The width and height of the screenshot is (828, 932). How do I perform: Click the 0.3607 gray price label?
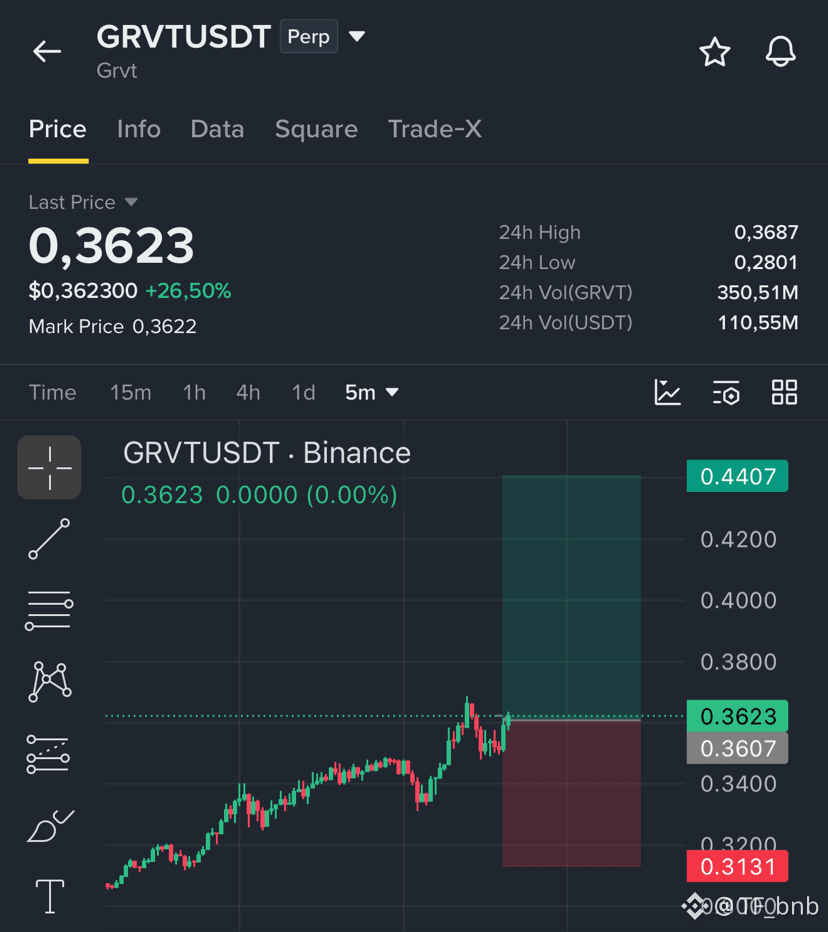pyautogui.click(x=737, y=748)
